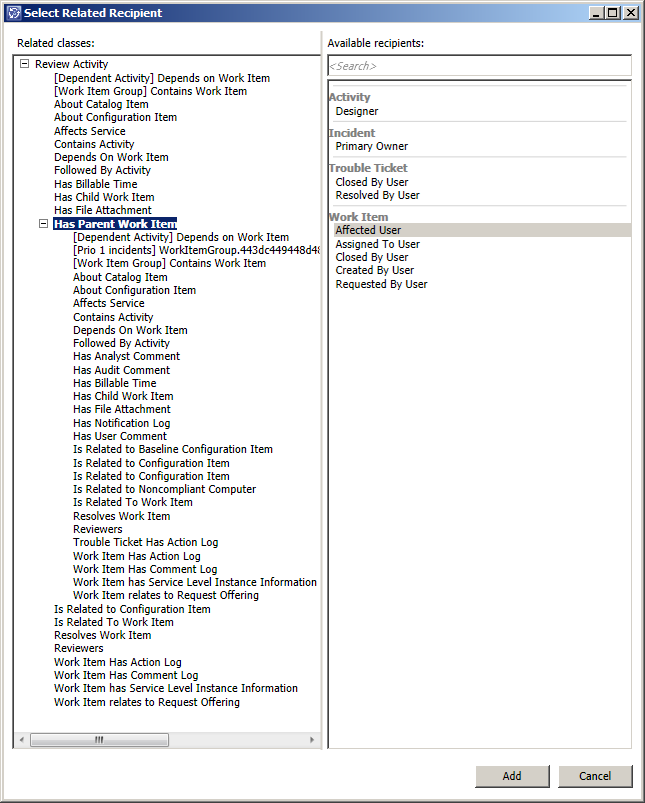
Task: Select Followed By Activity nested under Has Parent Work Item
Action: [121, 343]
